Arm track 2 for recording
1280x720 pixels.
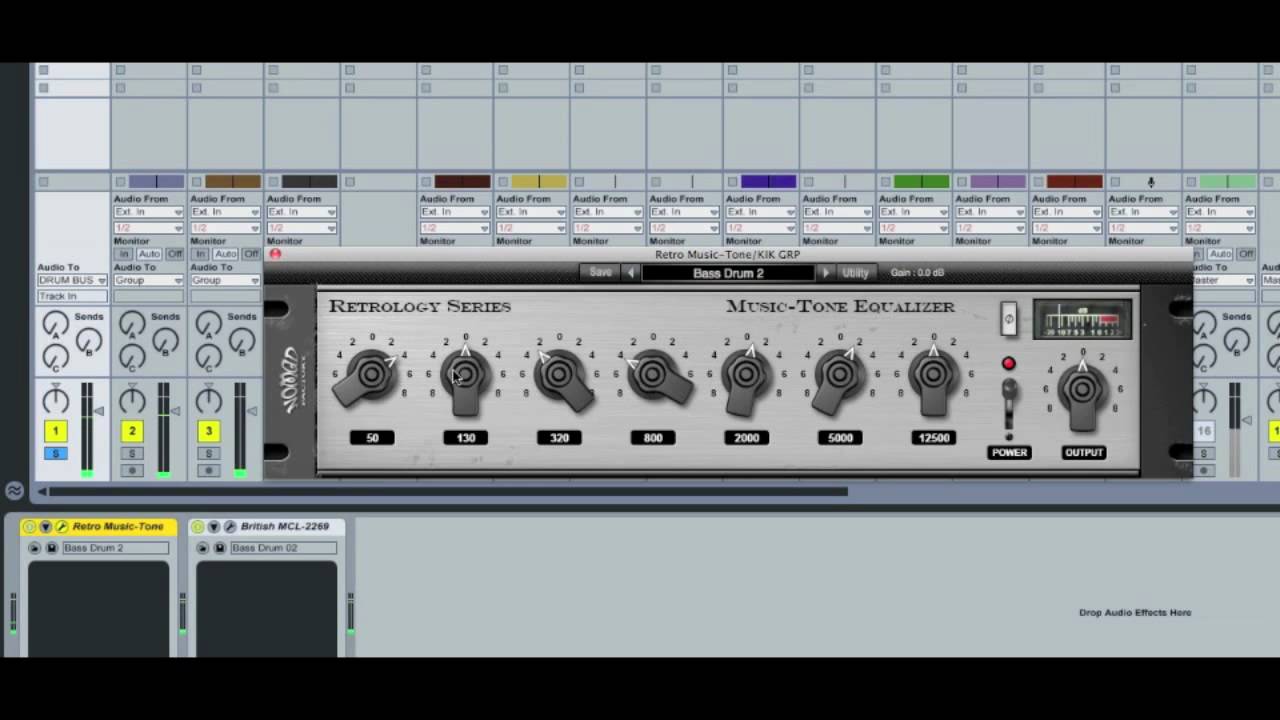coord(132,470)
